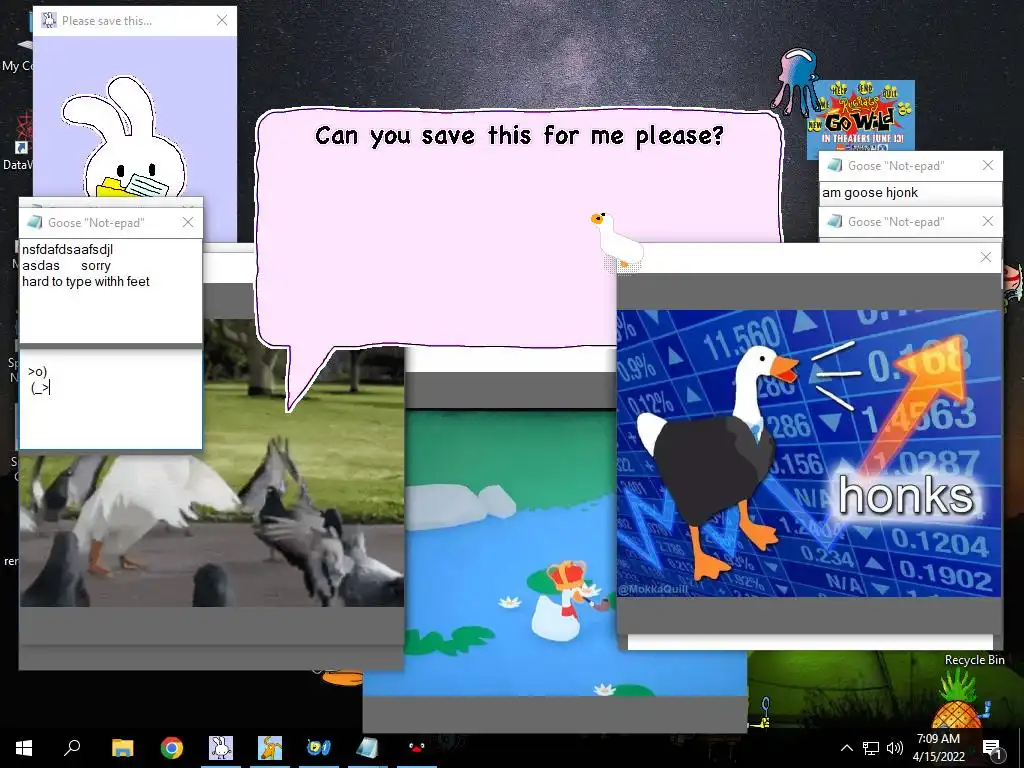
Task: Click the text "am goose hjonk"
Action: [x=870, y=193]
